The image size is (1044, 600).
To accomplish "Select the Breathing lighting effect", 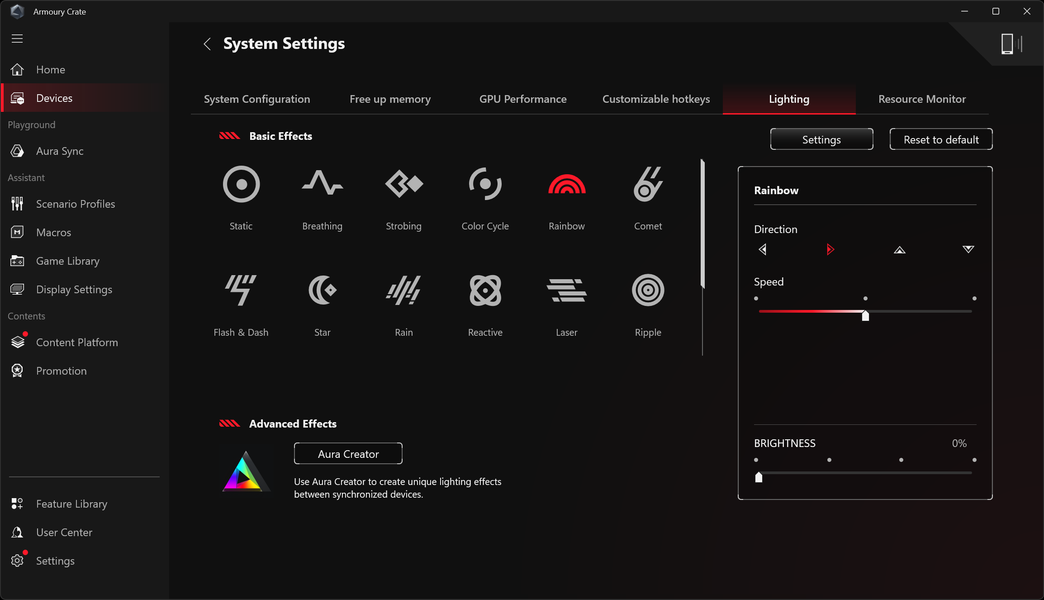I will [x=322, y=197].
